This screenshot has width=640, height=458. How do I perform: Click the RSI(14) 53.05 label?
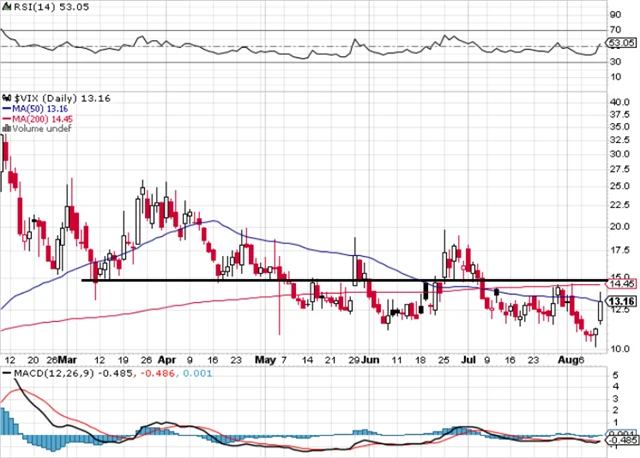pyautogui.click(x=42, y=7)
